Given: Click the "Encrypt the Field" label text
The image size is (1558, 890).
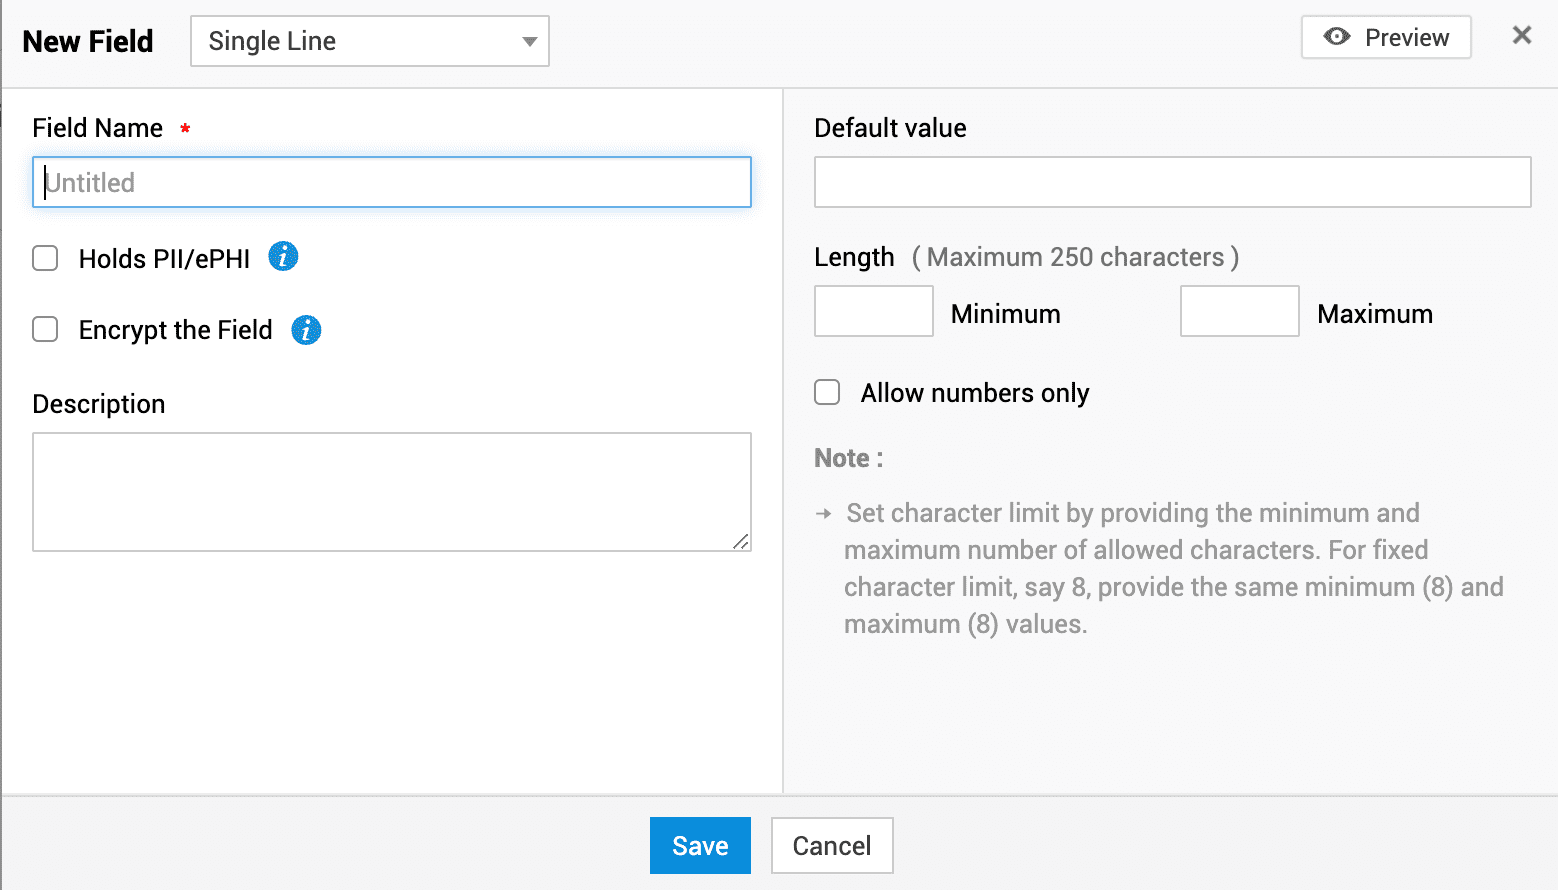Looking at the screenshot, I should click(x=175, y=330).
